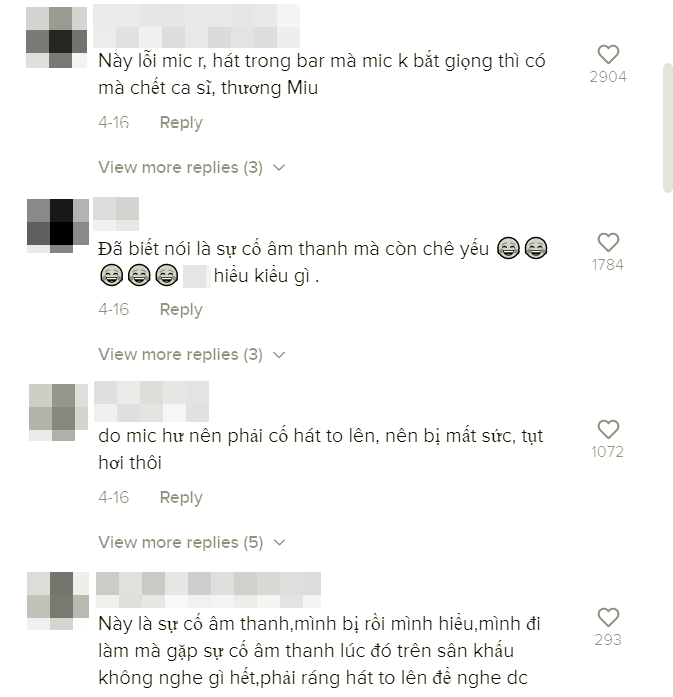Image resolution: width=673 pixels, height=697 pixels.
Task: Open avatar beside 'Đã biết nói' comment
Action: click(58, 226)
